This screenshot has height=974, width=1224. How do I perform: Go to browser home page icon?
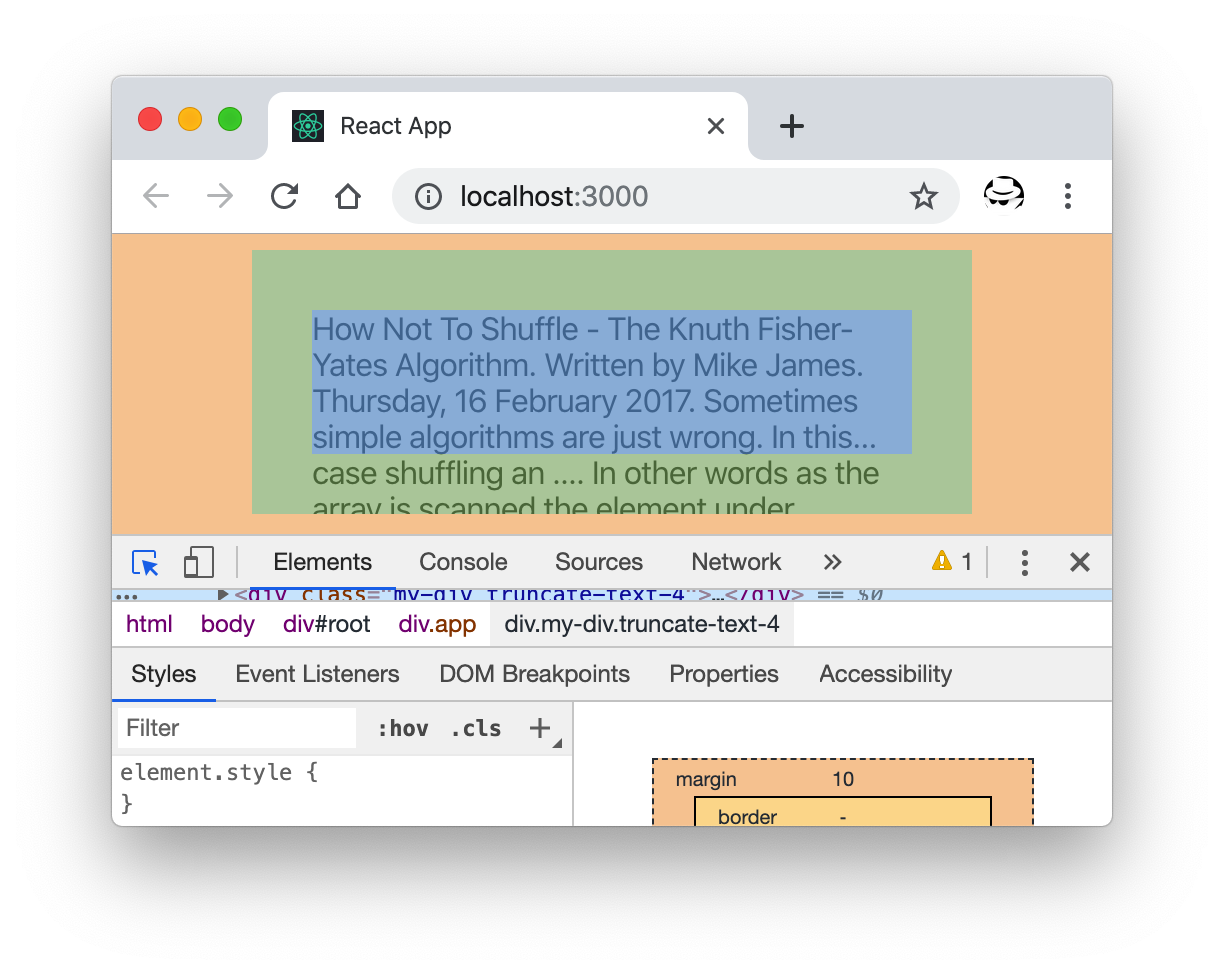pos(347,196)
